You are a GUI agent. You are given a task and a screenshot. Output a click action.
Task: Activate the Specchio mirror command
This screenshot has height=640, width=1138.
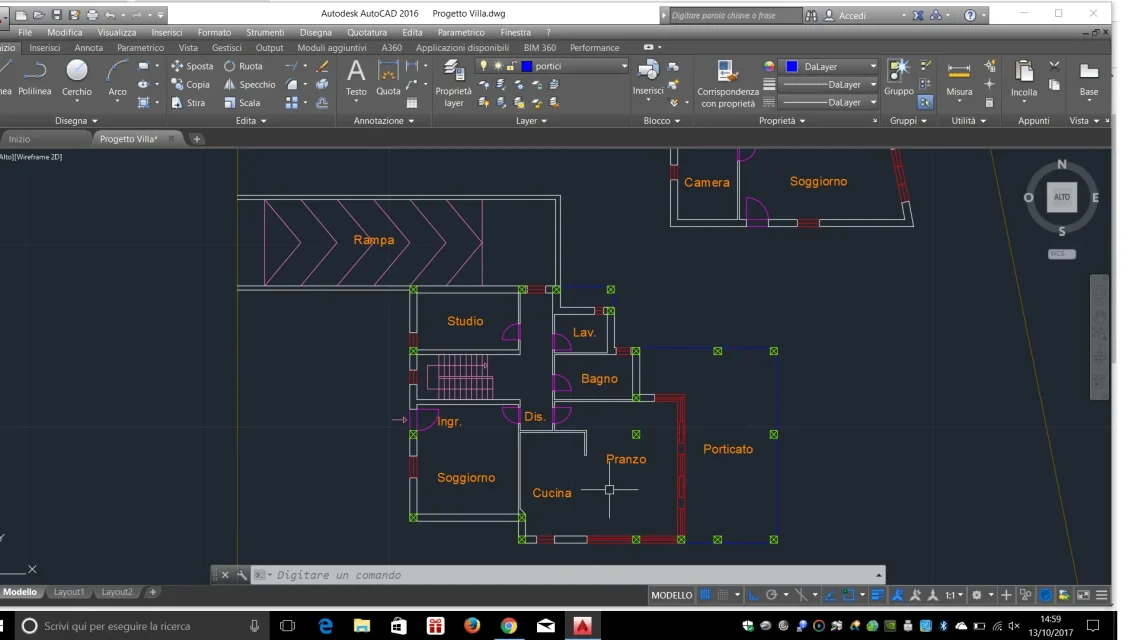pos(249,84)
